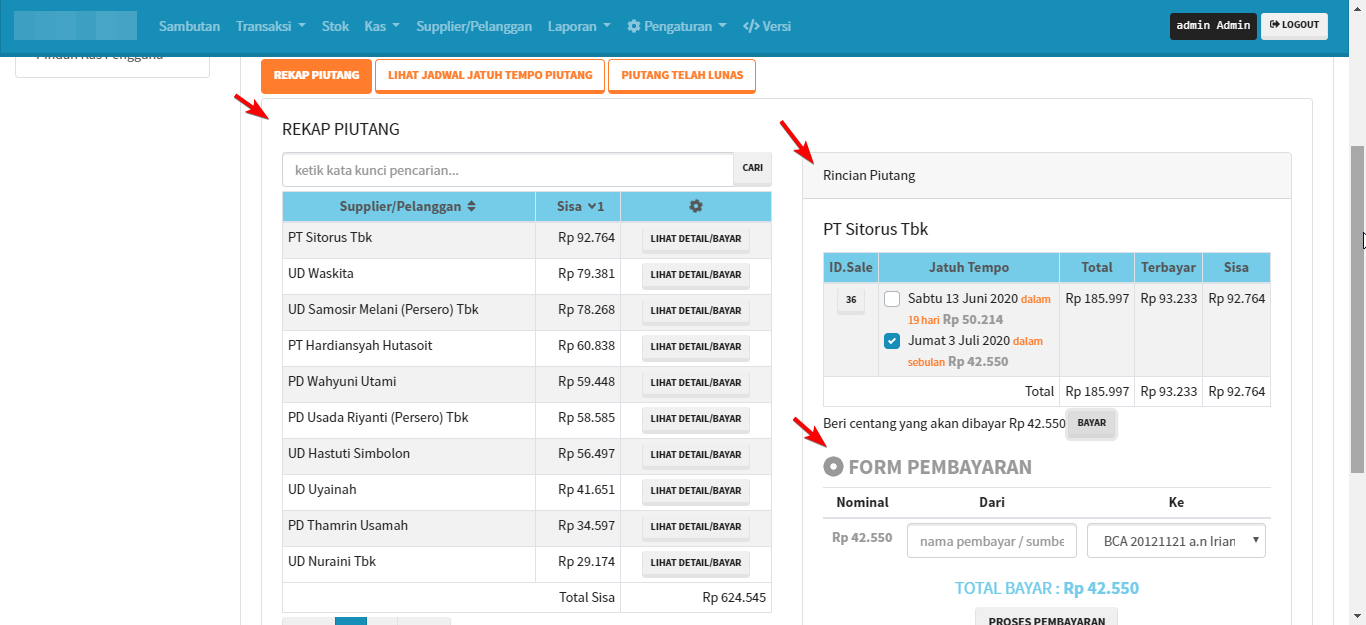Open the Piutang Telah Lunas tab
This screenshot has width=1366, height=625.
pyautogui.click(x=682, y=76)
